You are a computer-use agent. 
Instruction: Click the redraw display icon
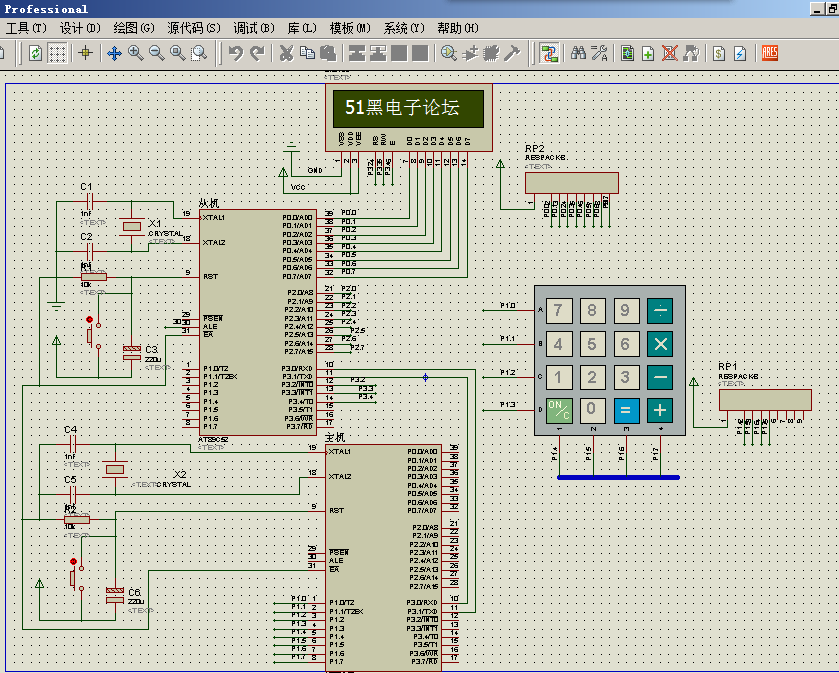(x=36, y=53)
